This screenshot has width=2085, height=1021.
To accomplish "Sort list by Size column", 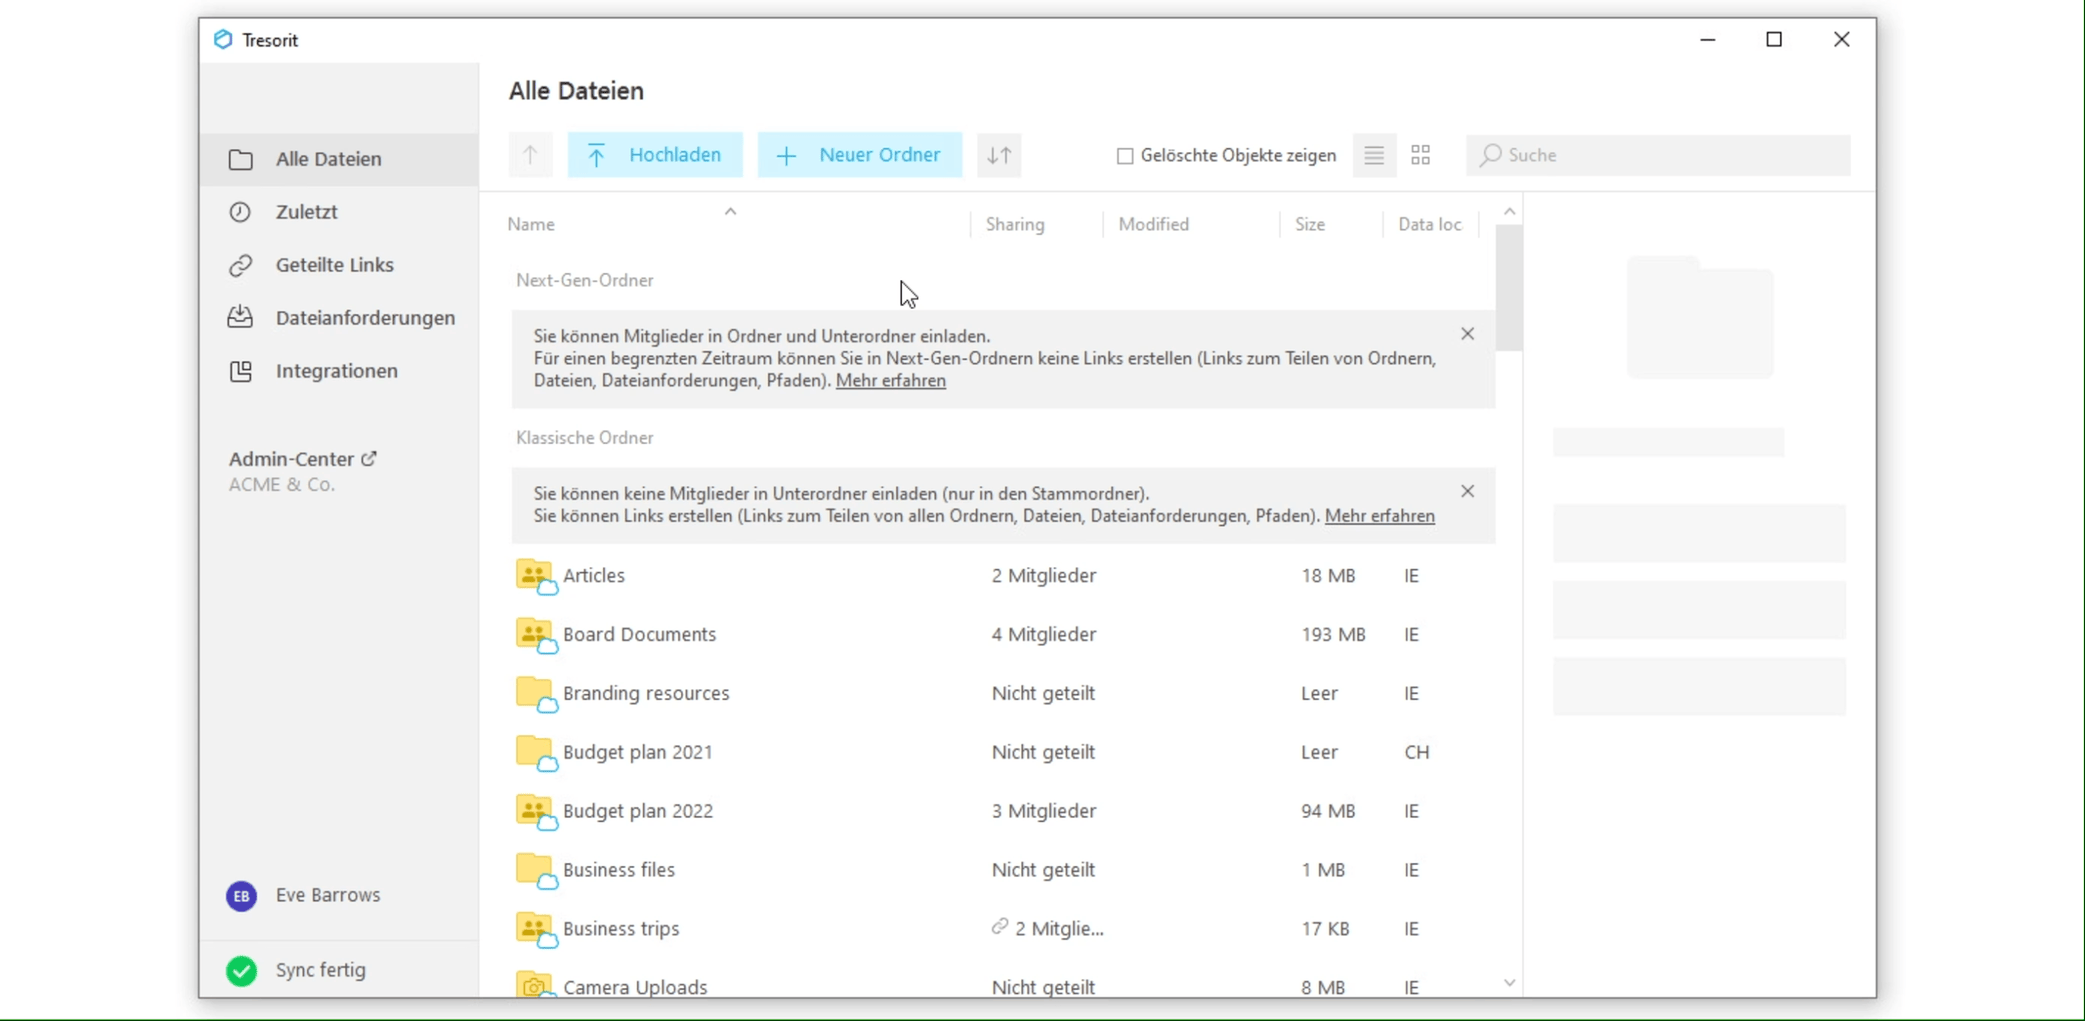I will tap(1309, 225).
